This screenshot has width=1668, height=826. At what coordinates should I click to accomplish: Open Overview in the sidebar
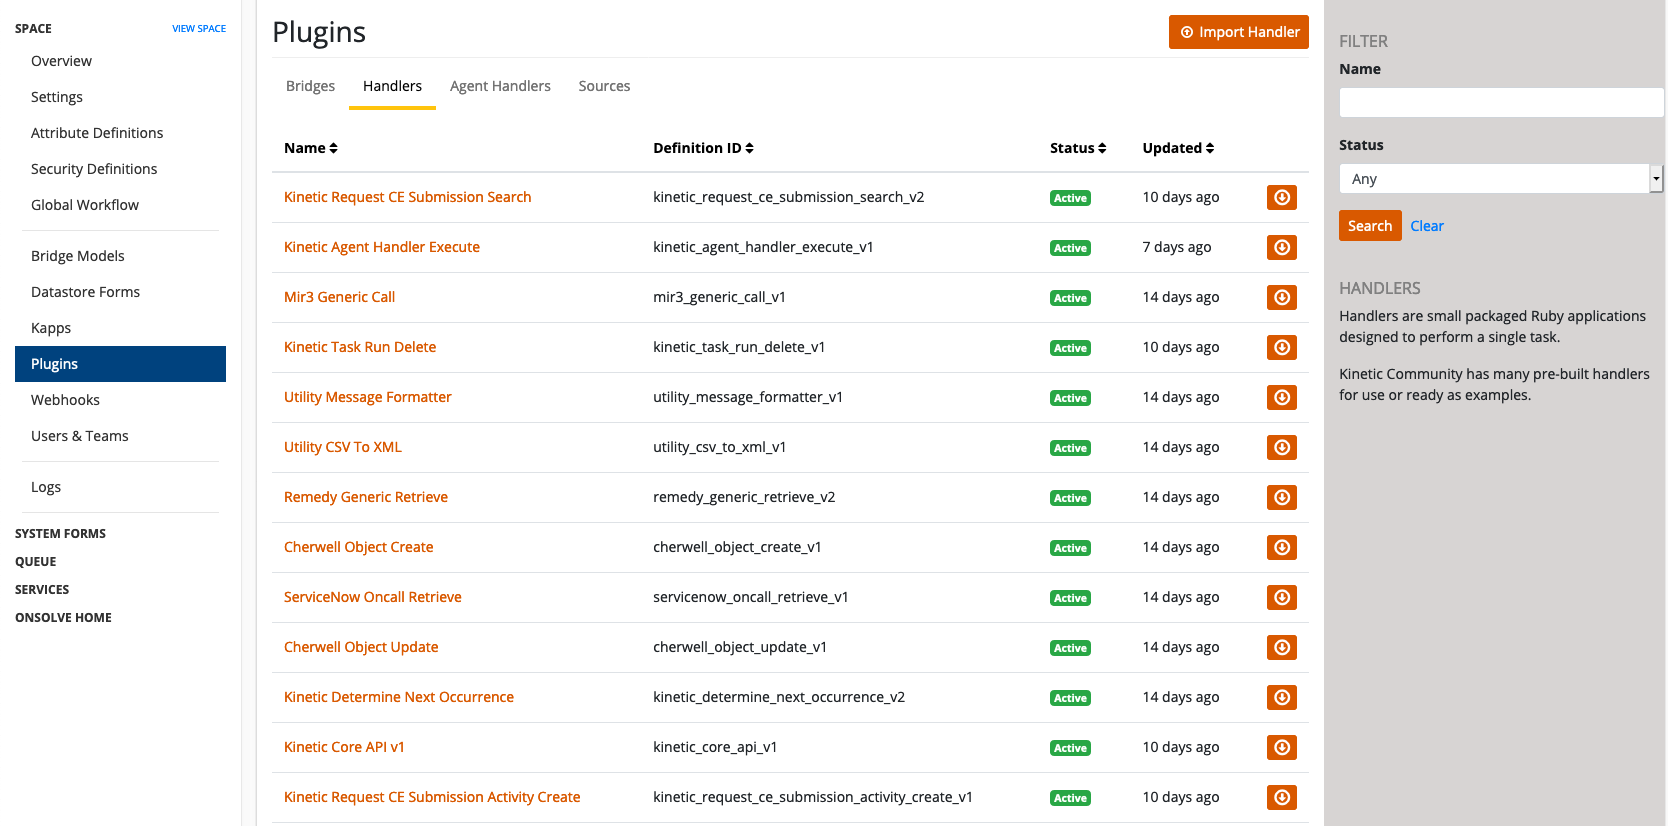[x=61, y=61]
